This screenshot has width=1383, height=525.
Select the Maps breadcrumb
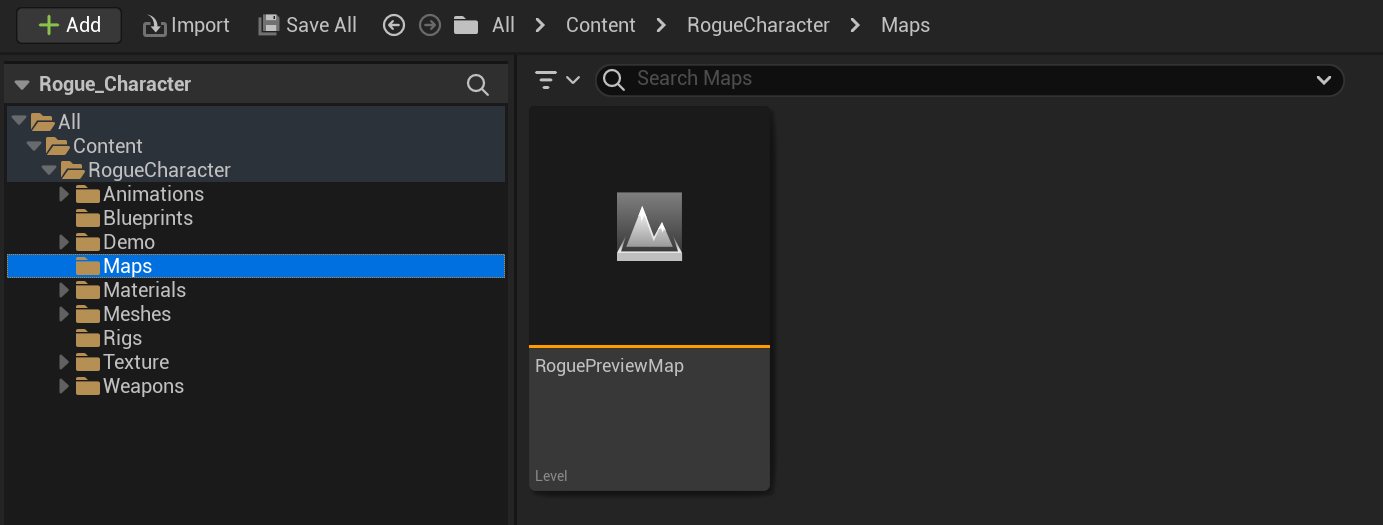pyautogui.click(x=905, y=25)
